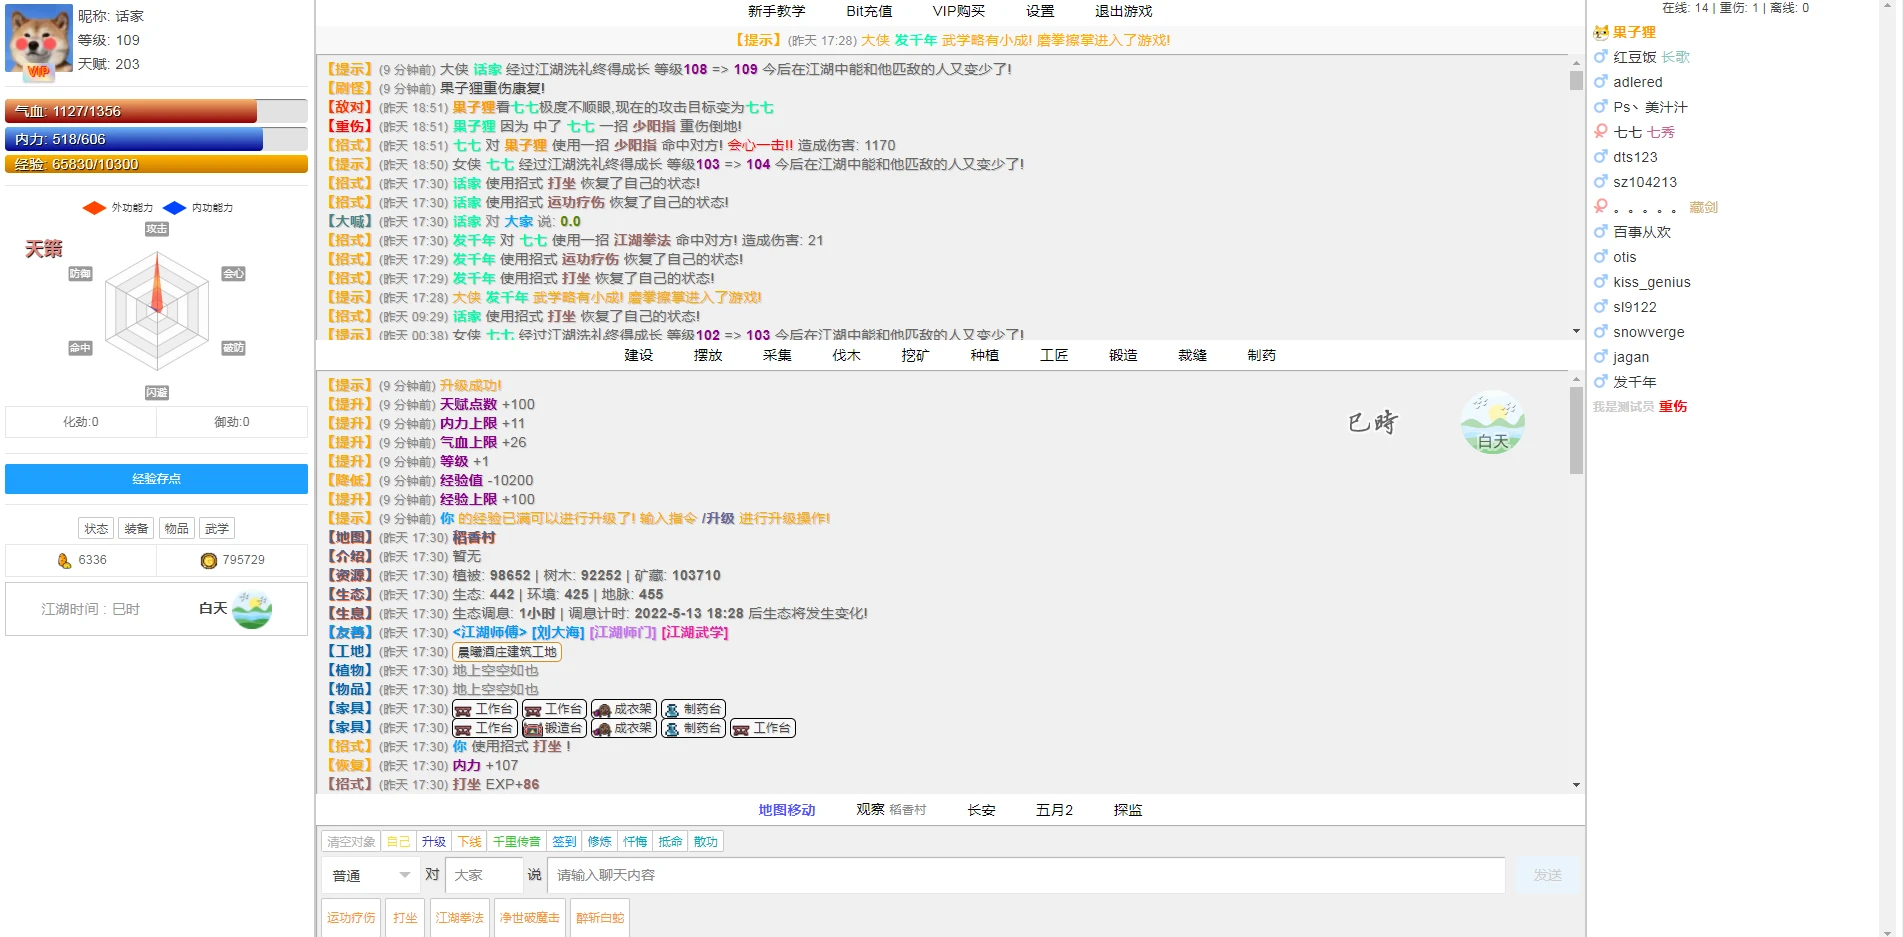Click the male icon beside snowverge
The image size is (1903, 937).
[x=1601, y=332]
